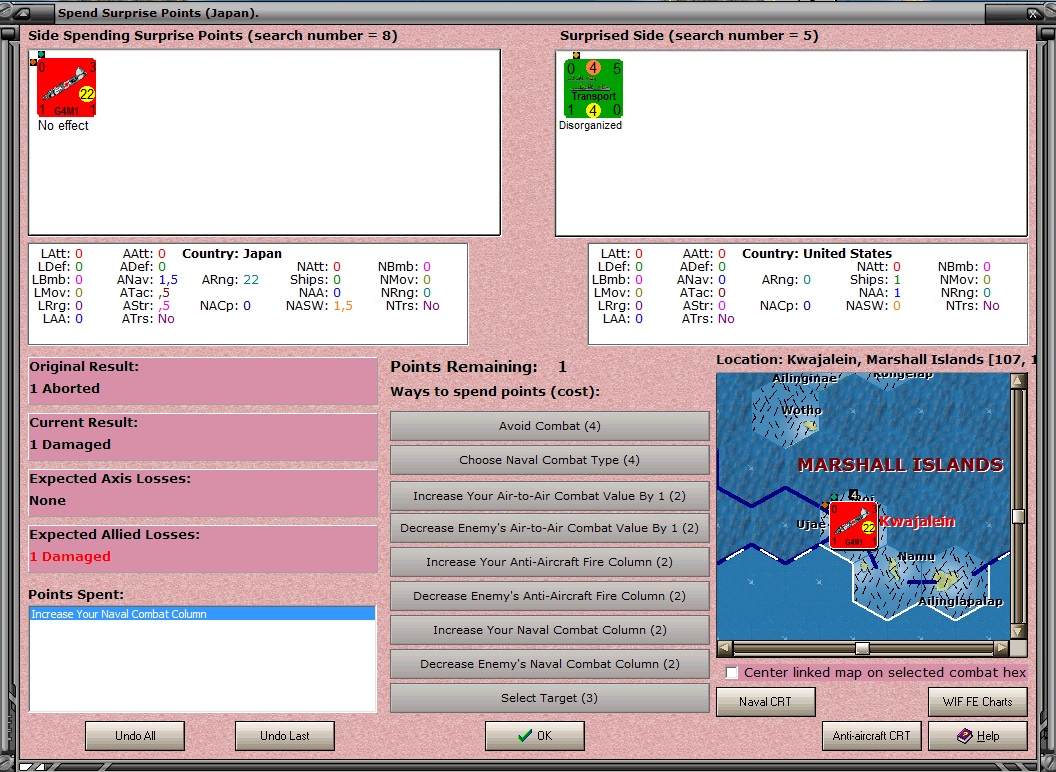
Task: Click the 'Country: United States' stats label
Action: pyautogui.click(x=817, y=254)
